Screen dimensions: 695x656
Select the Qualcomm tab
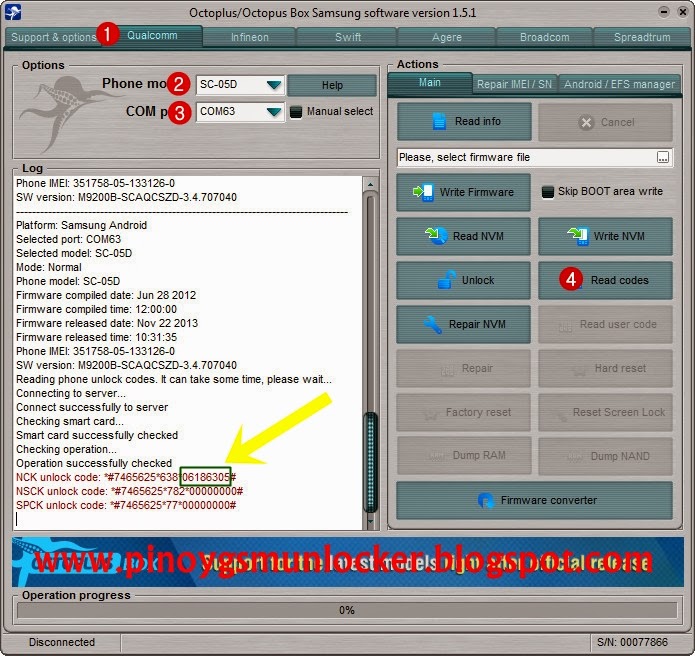point(152,35)
